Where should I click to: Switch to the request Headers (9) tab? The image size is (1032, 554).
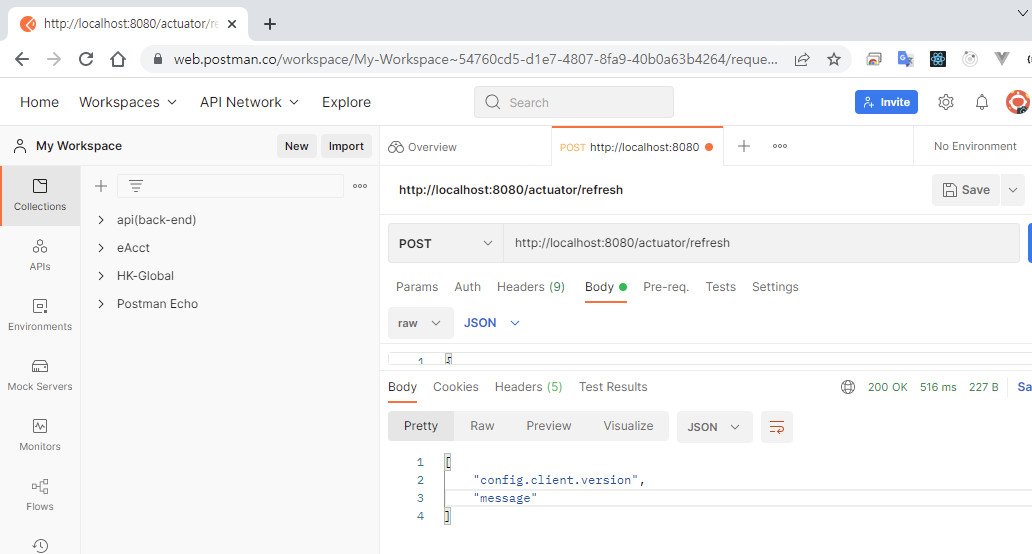pyautogui.click(x=530, y=287)
